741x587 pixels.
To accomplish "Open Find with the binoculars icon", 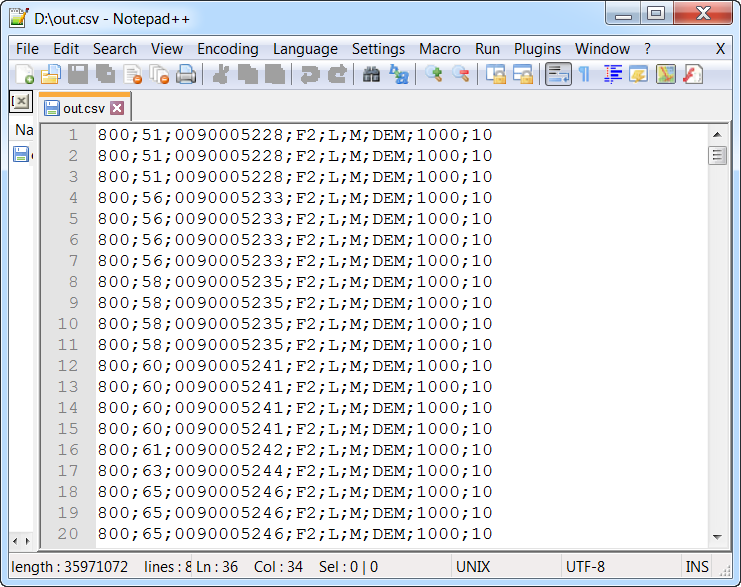I will point(371,75).
